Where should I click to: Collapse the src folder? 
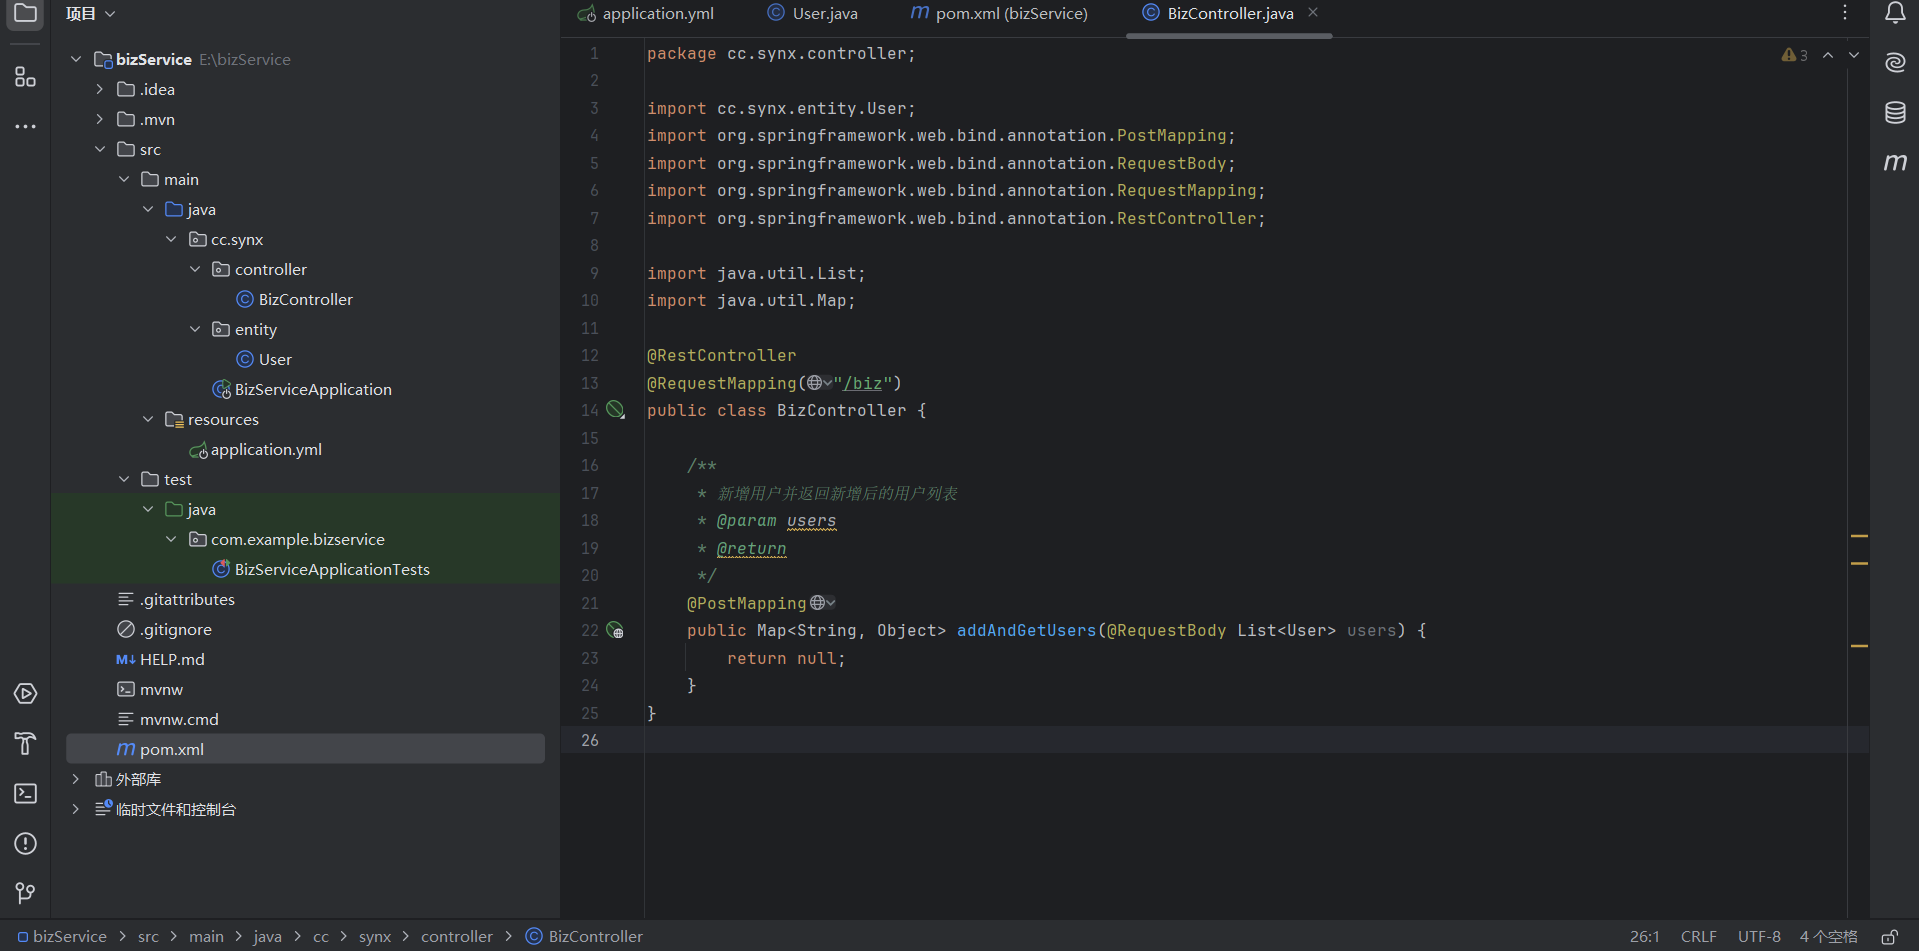[x=100, y=149]
